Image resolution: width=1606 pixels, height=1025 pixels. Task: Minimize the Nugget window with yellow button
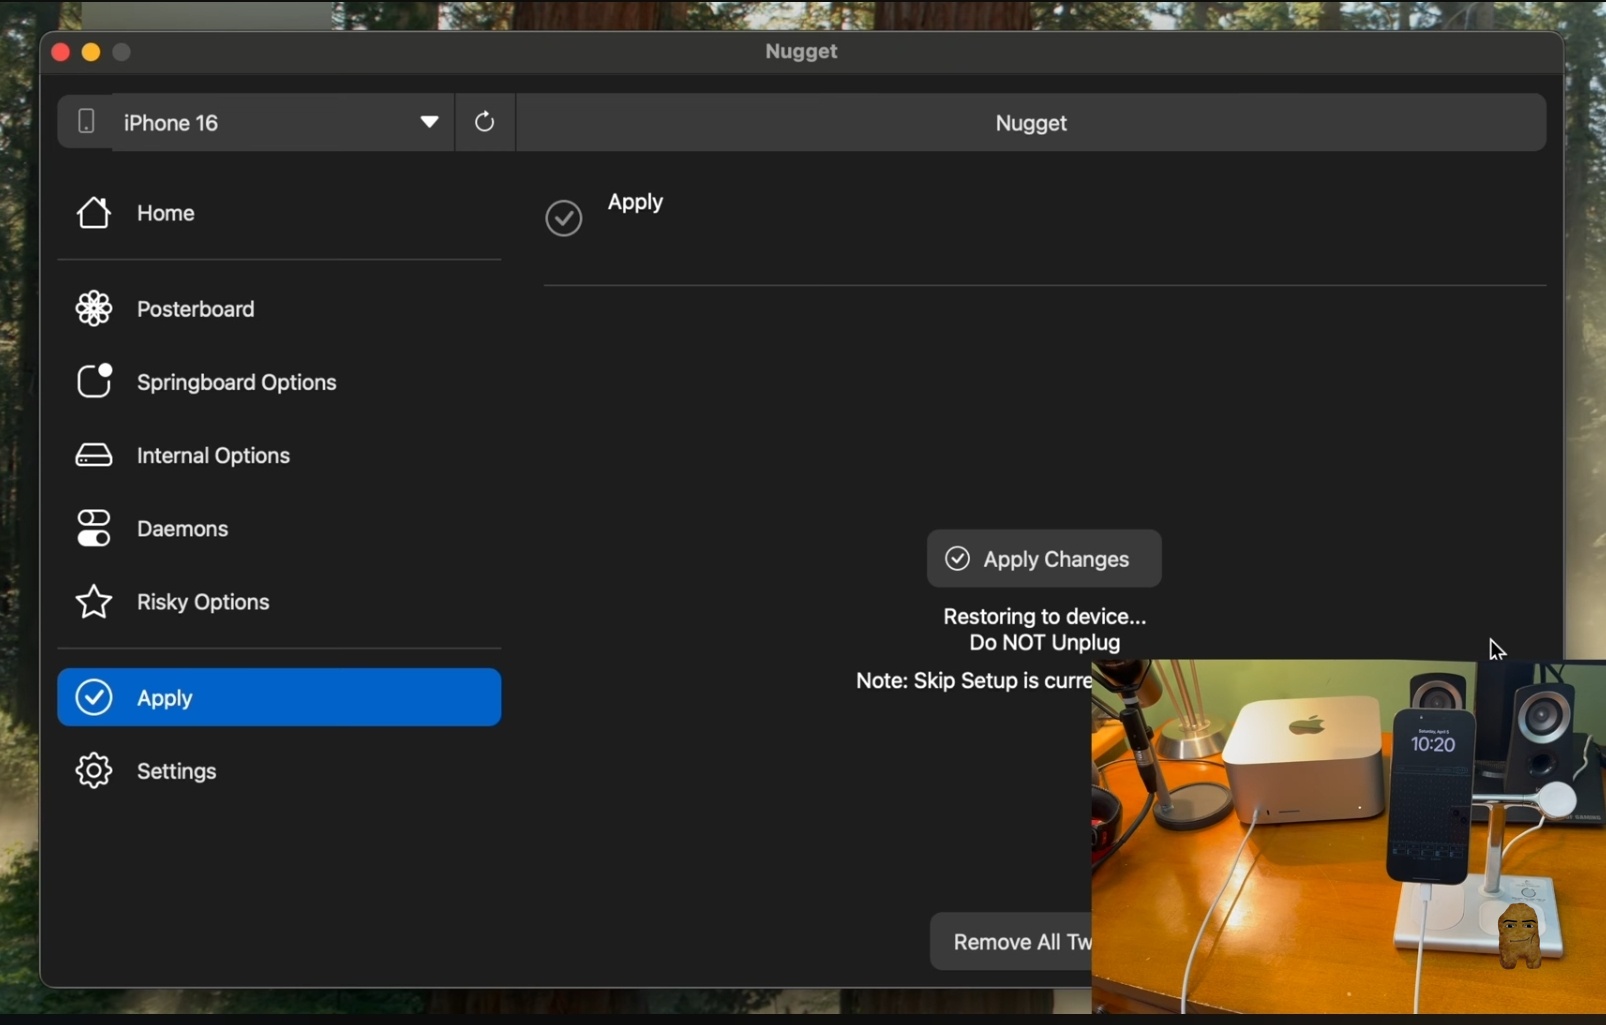point(91,52)
